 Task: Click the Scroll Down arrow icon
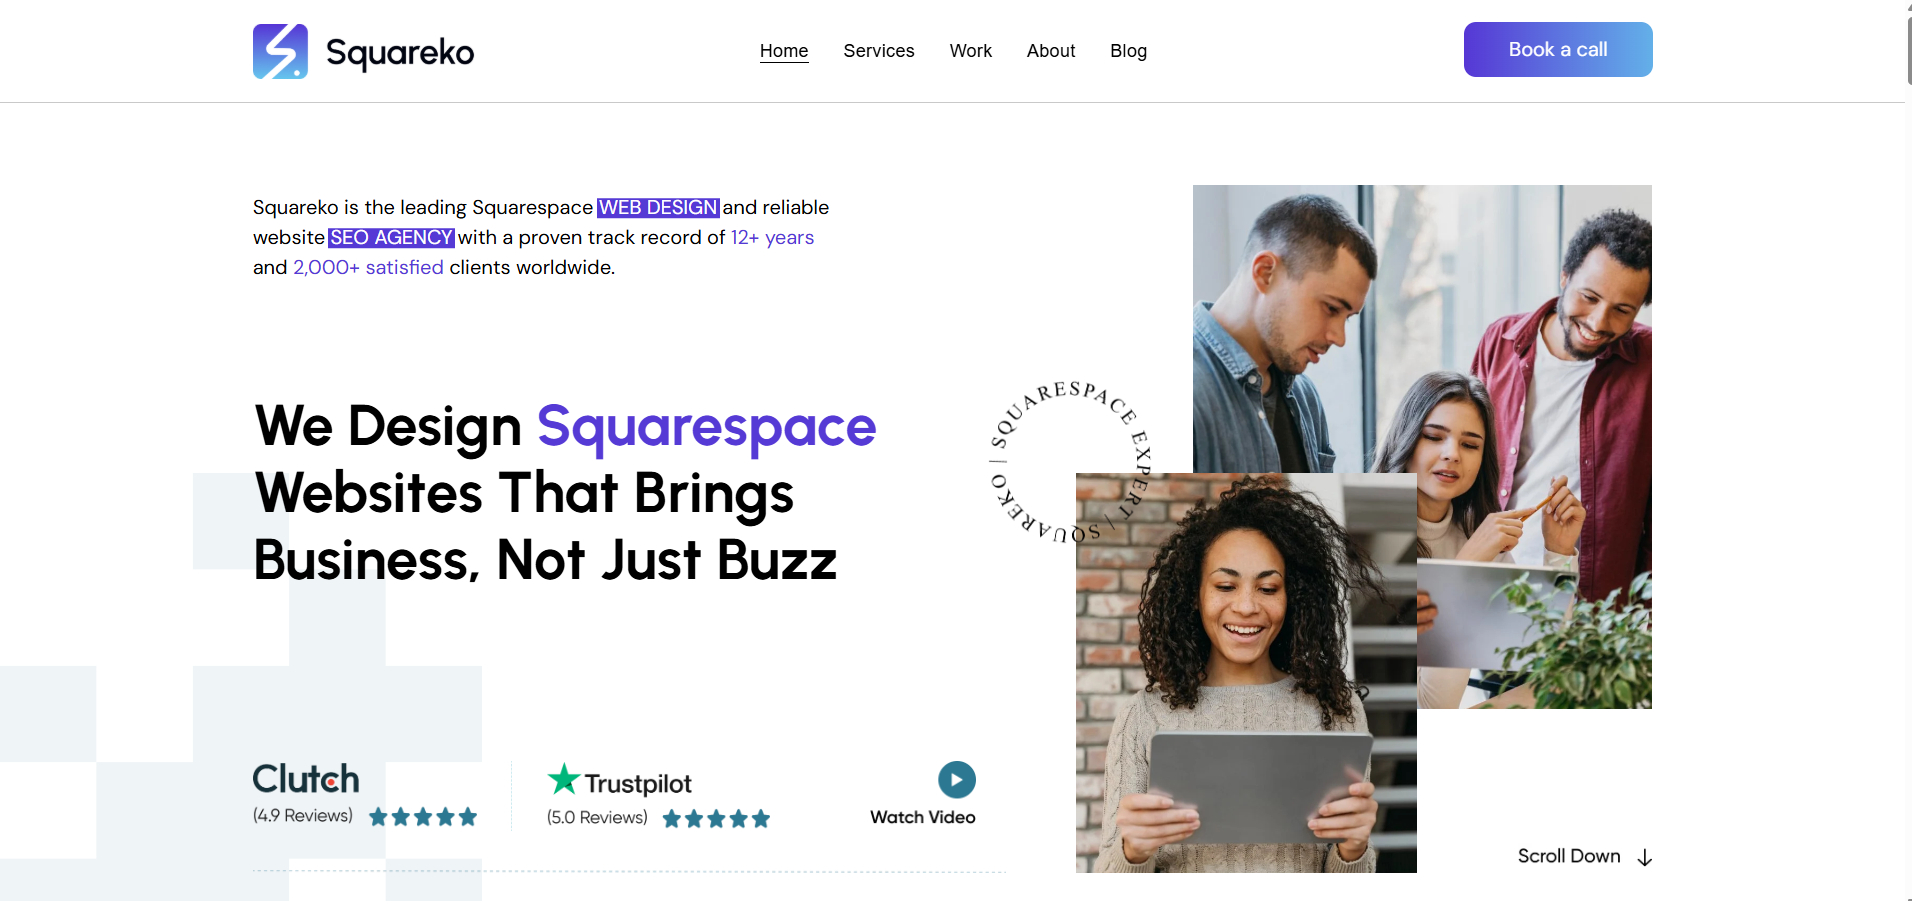click(1645, 857)
